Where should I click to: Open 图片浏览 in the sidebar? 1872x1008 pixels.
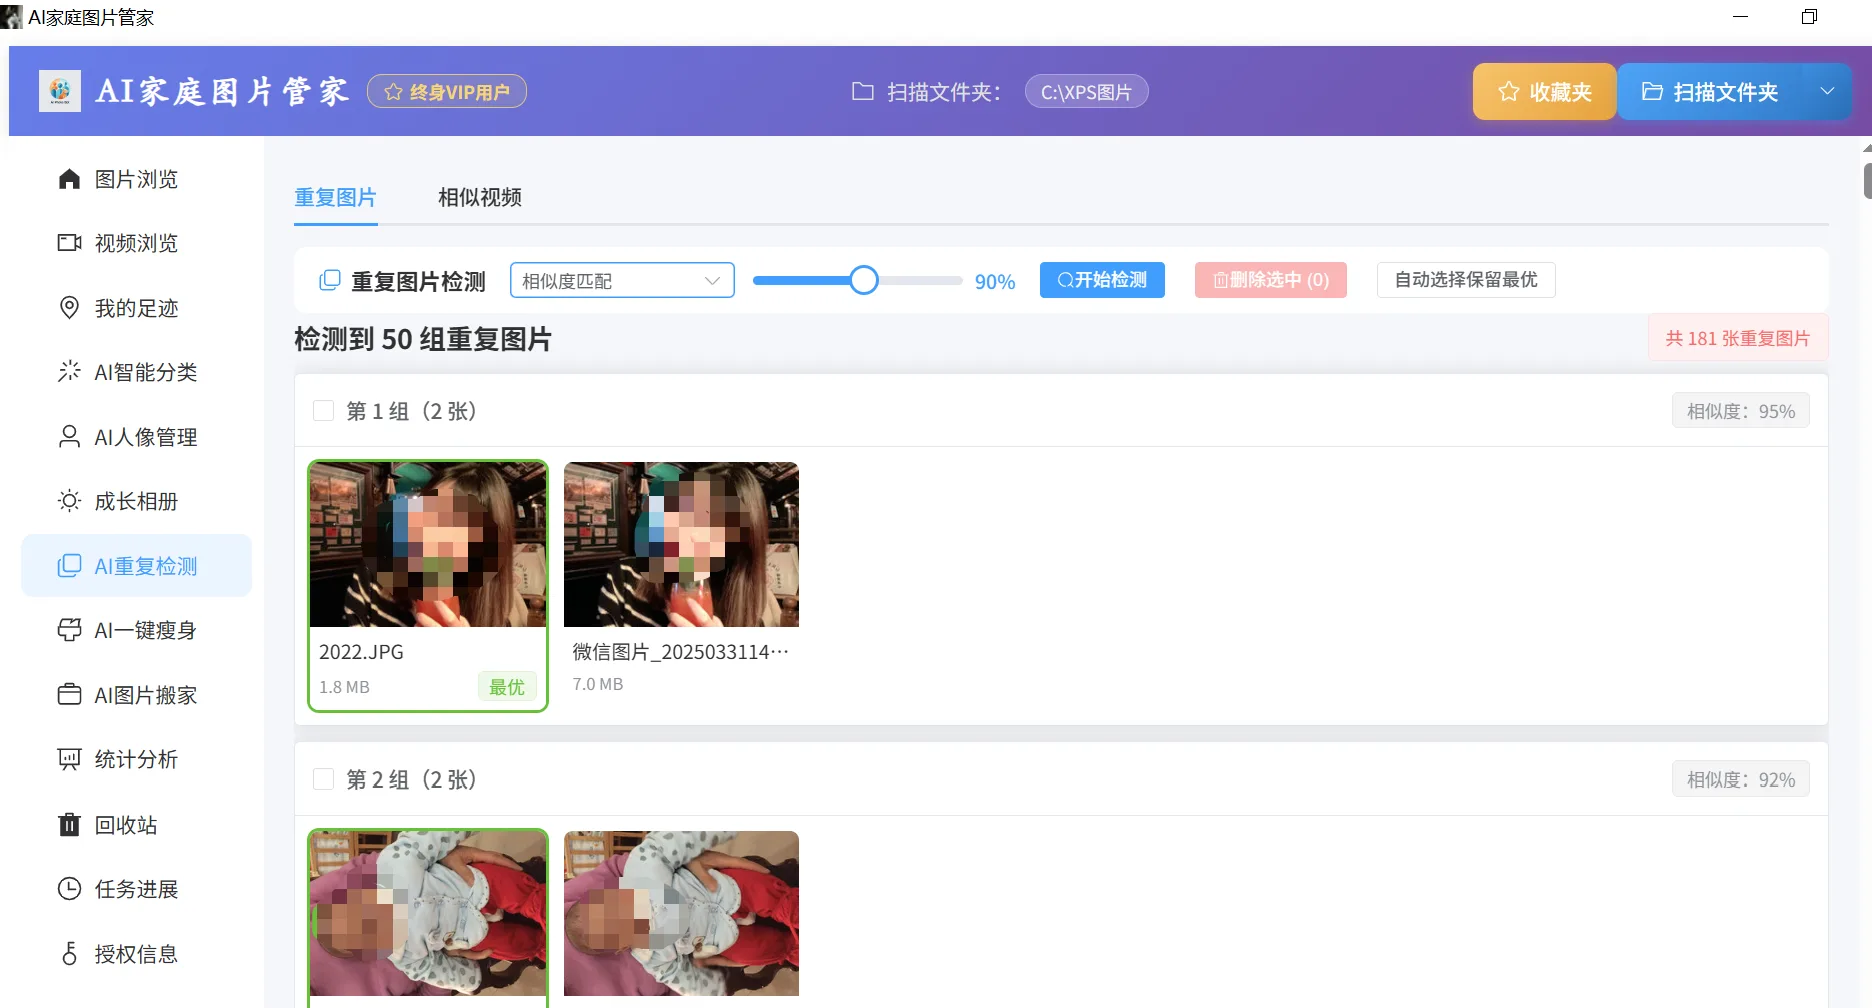pos(136,179)
